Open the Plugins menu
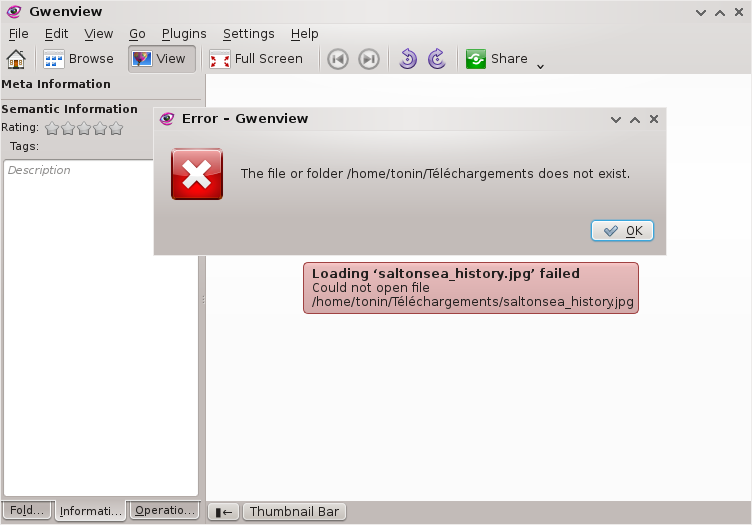The height and width of the screenshot is (525, 752). pyautogui.click(x=184, y=34)
